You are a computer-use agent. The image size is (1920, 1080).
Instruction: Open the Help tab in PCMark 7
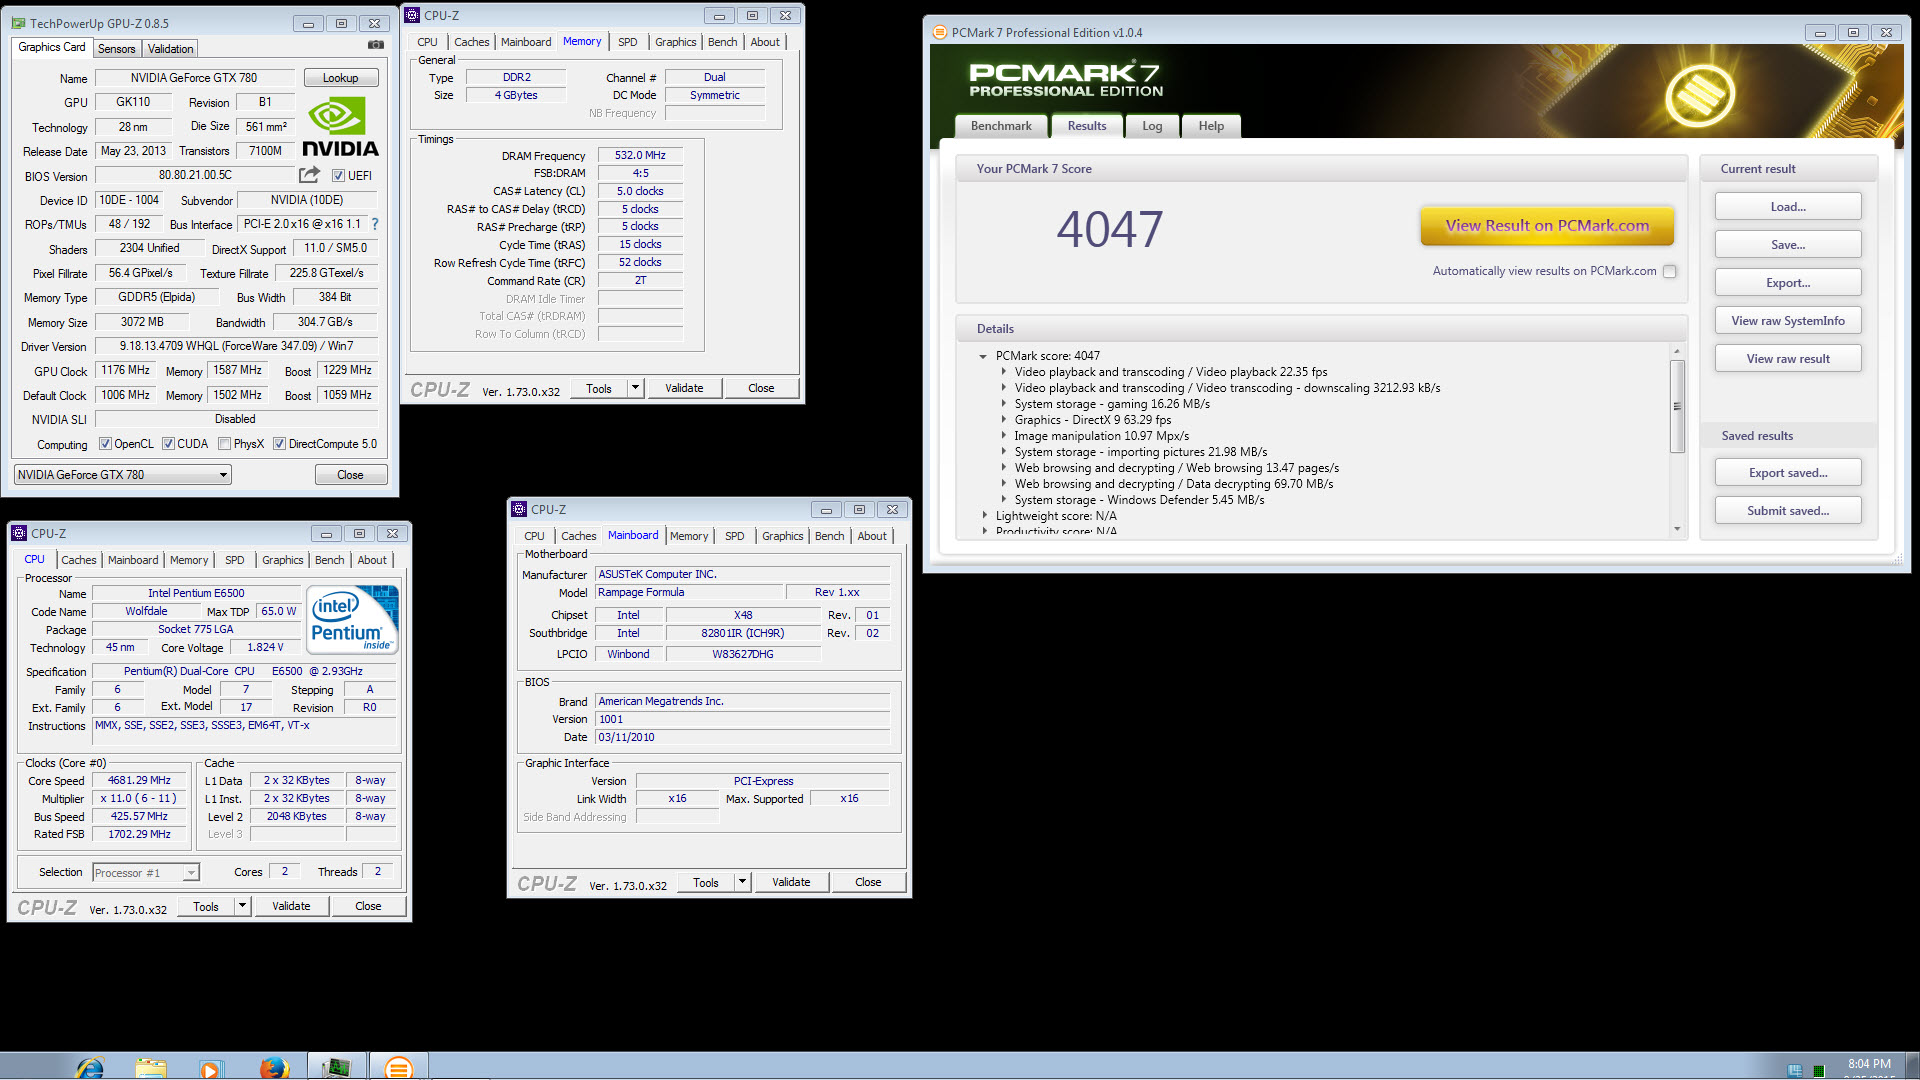[x=1211, y=126]
